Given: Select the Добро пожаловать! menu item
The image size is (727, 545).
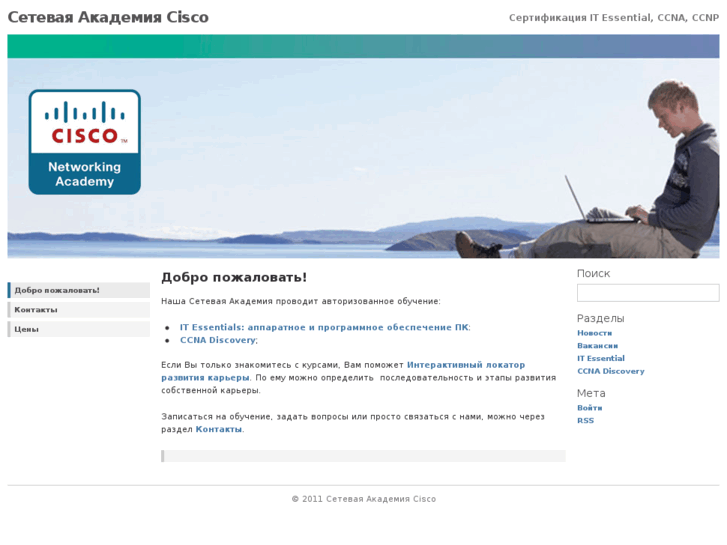Looking at the screenshot, I should [78, 290].
